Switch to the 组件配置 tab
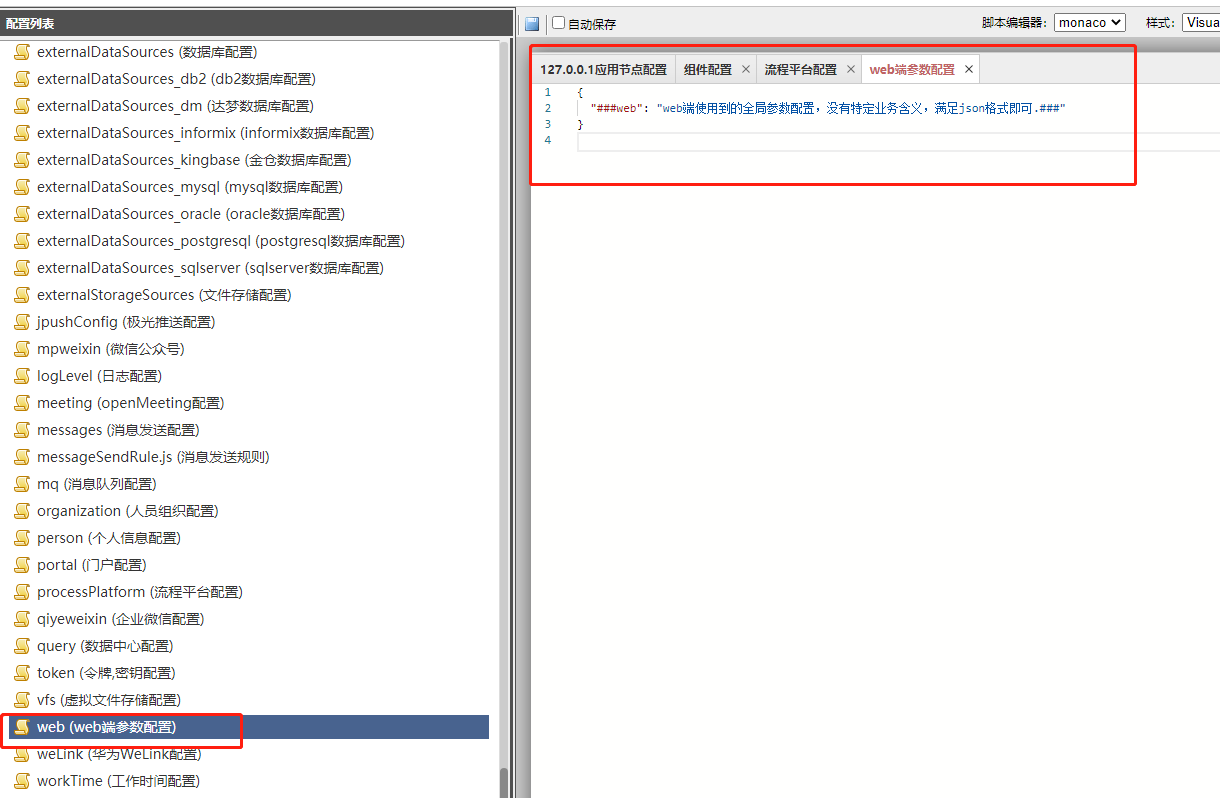Viewport: 1220px width, 798px height. (708, 69)
